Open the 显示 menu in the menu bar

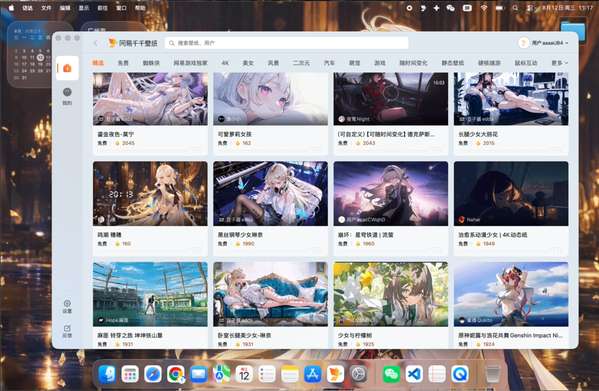(x=84, y=8)
